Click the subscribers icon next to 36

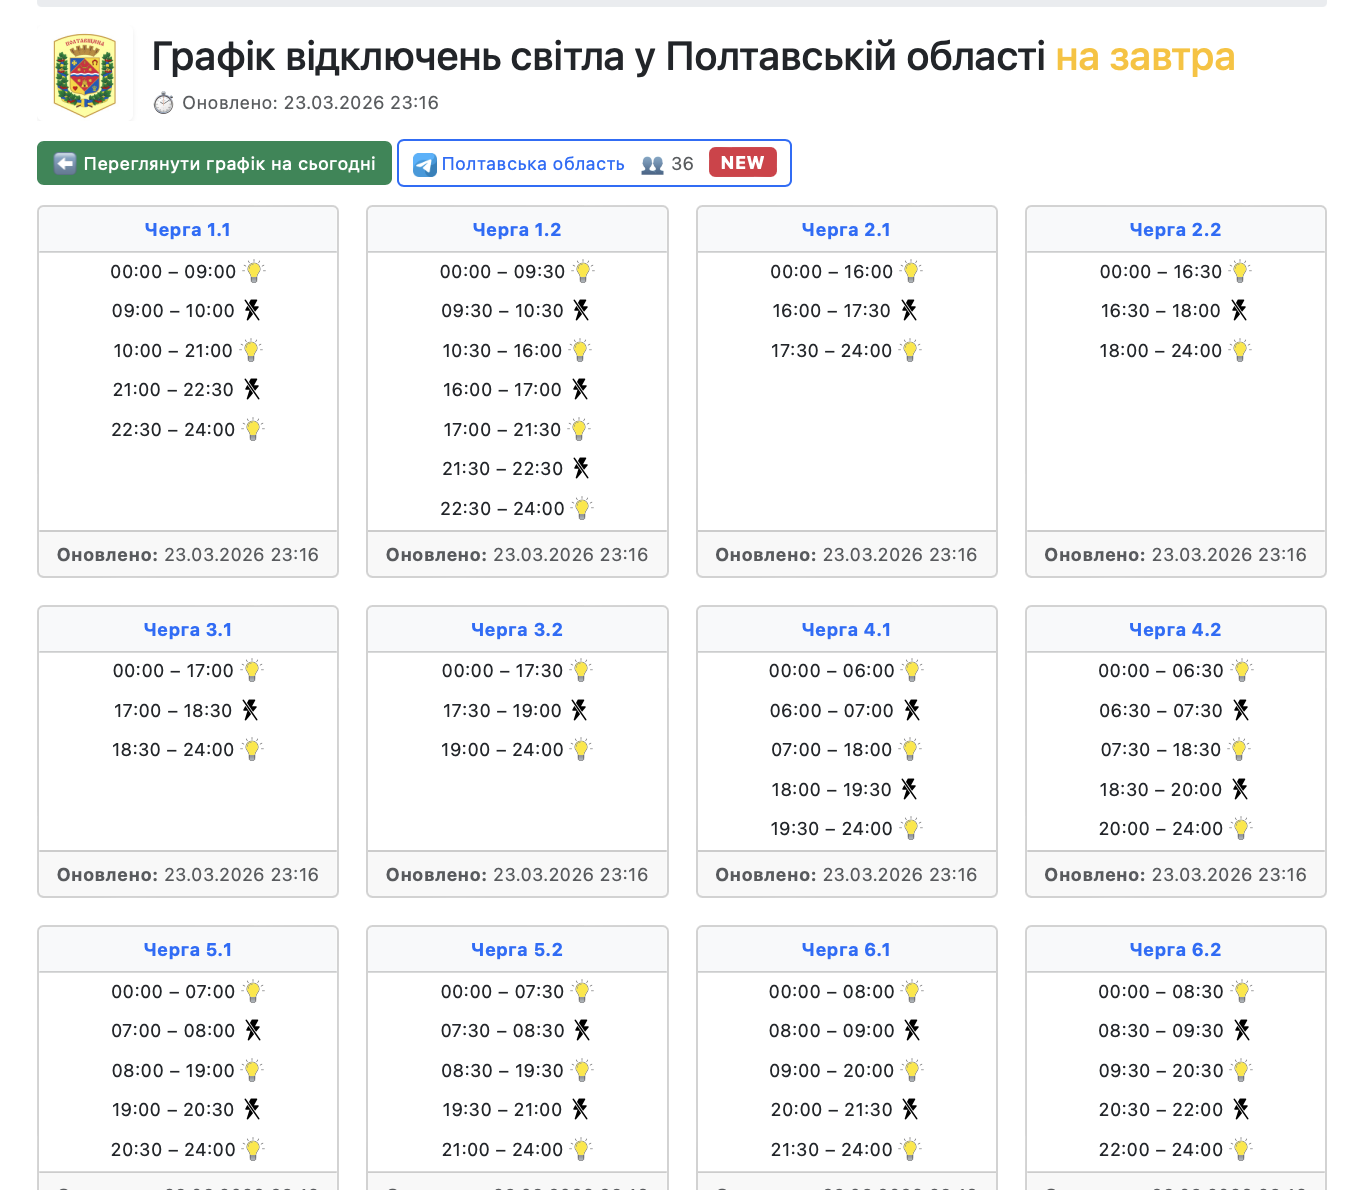point(652,164)
